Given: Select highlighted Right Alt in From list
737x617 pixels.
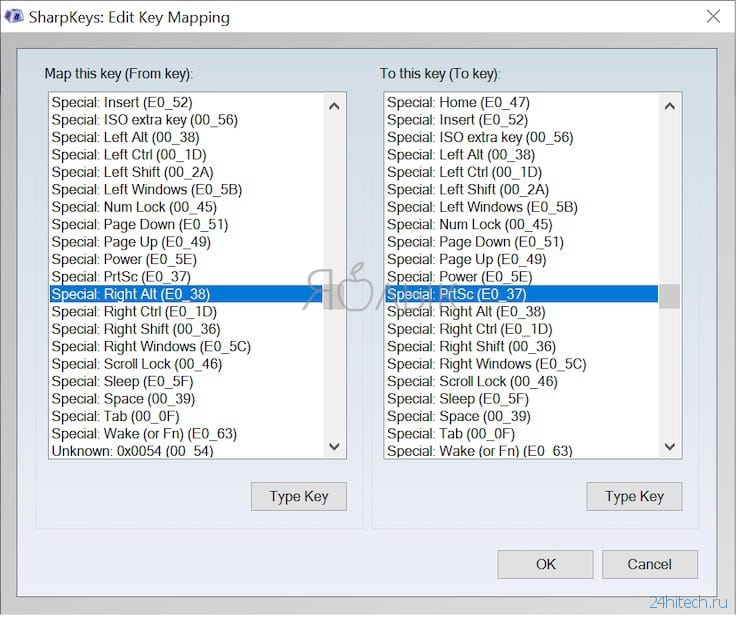Looking at the screenshot, I should 186,294.
